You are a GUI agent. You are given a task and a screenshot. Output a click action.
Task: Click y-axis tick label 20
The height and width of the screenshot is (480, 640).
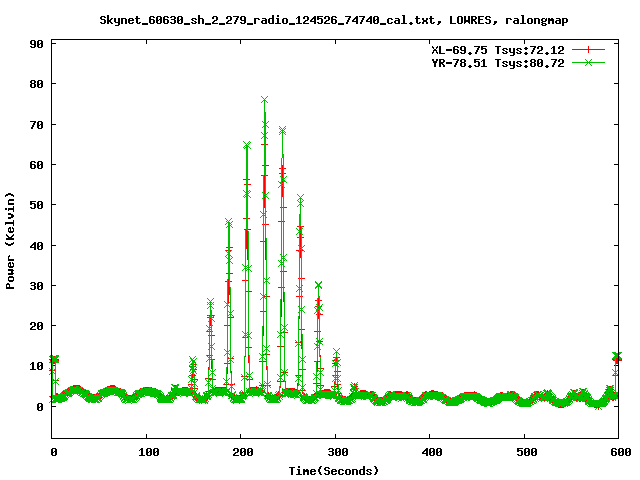(x=35, y=326)
